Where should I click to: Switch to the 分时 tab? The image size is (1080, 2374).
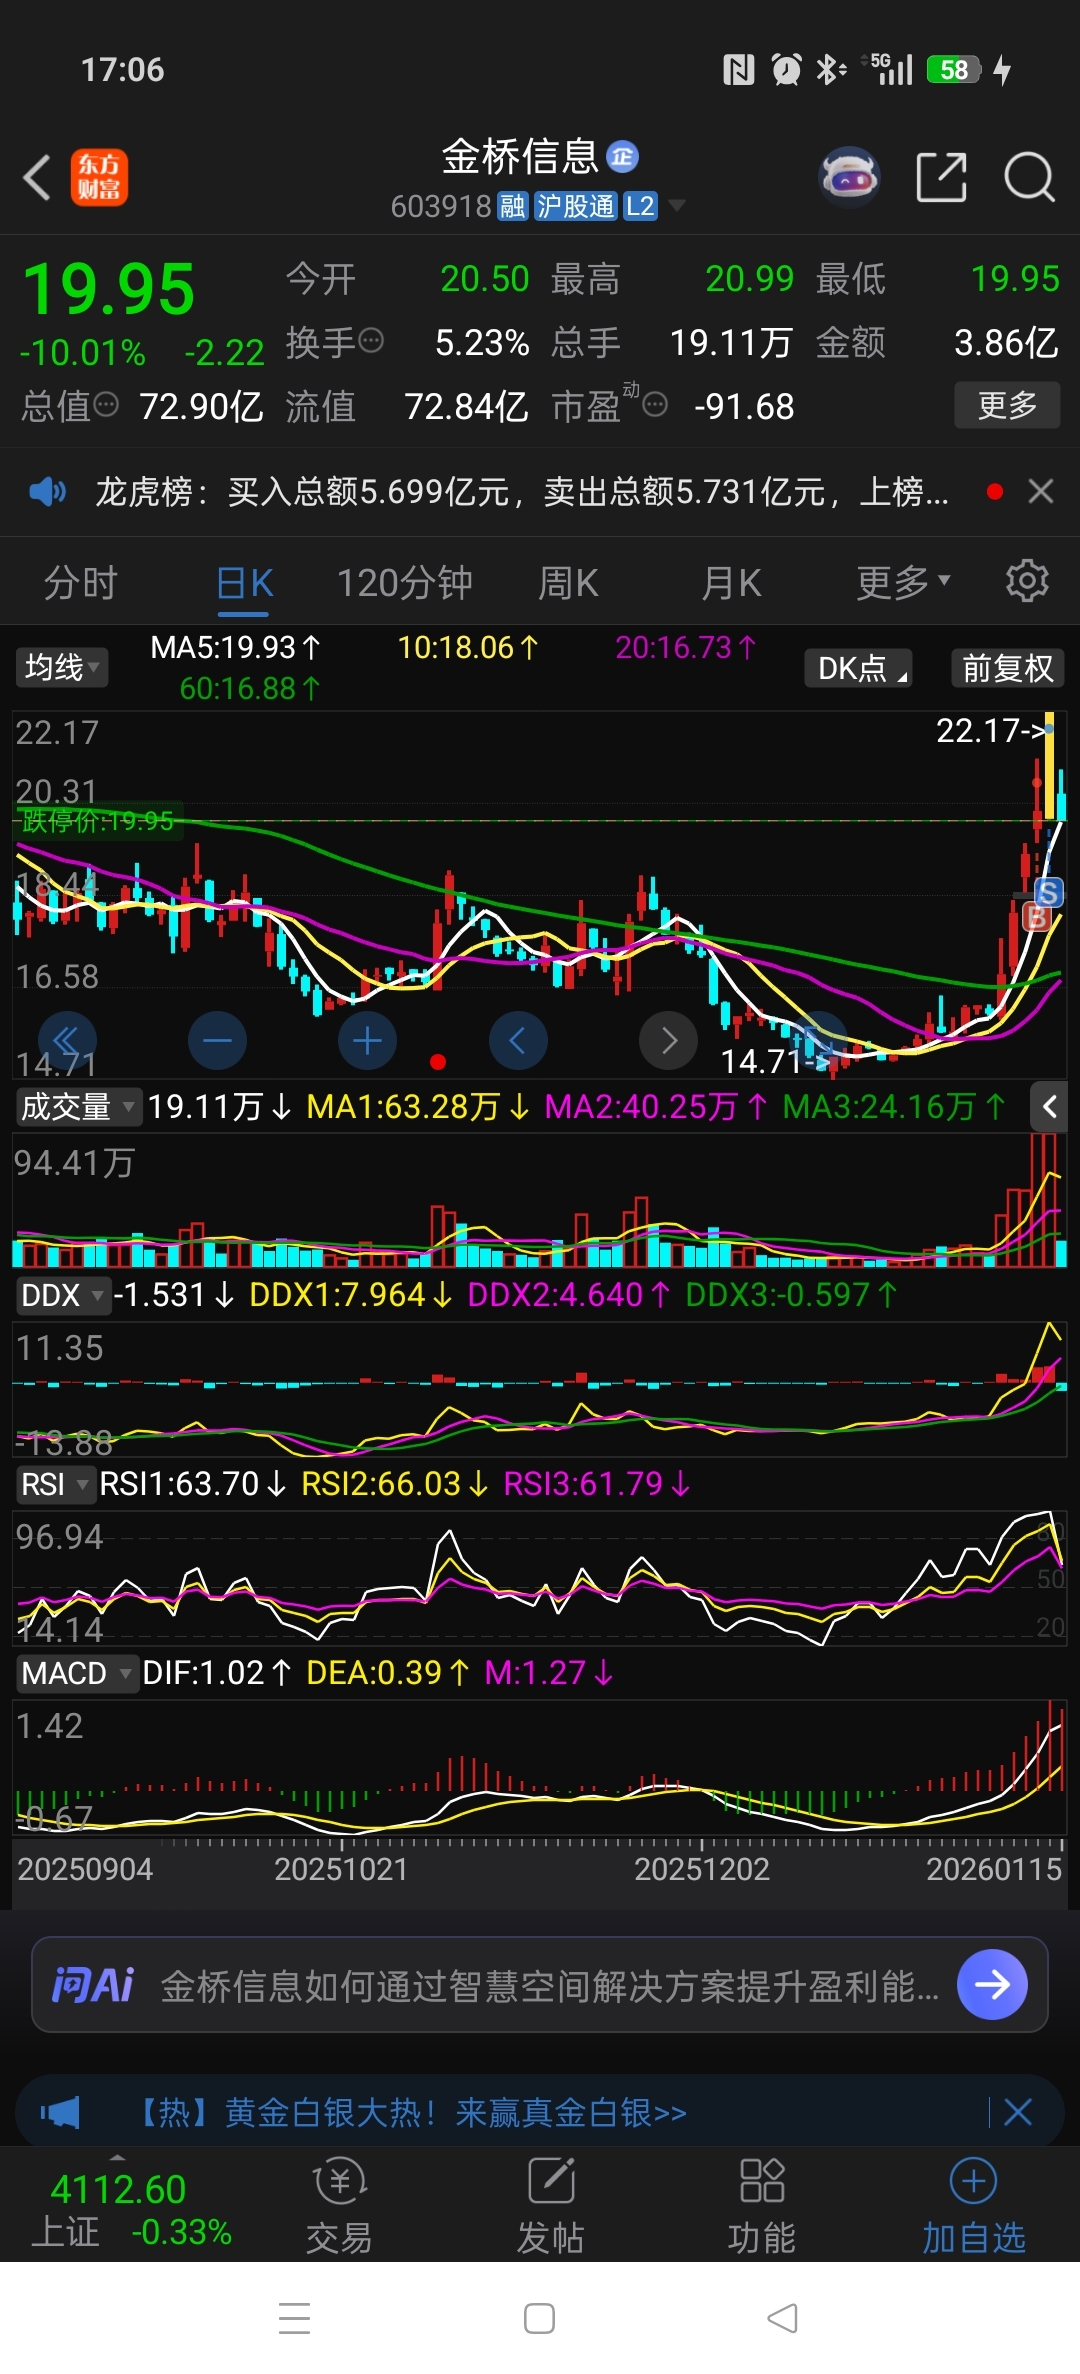pyautogui.click(x=81, y=582)
